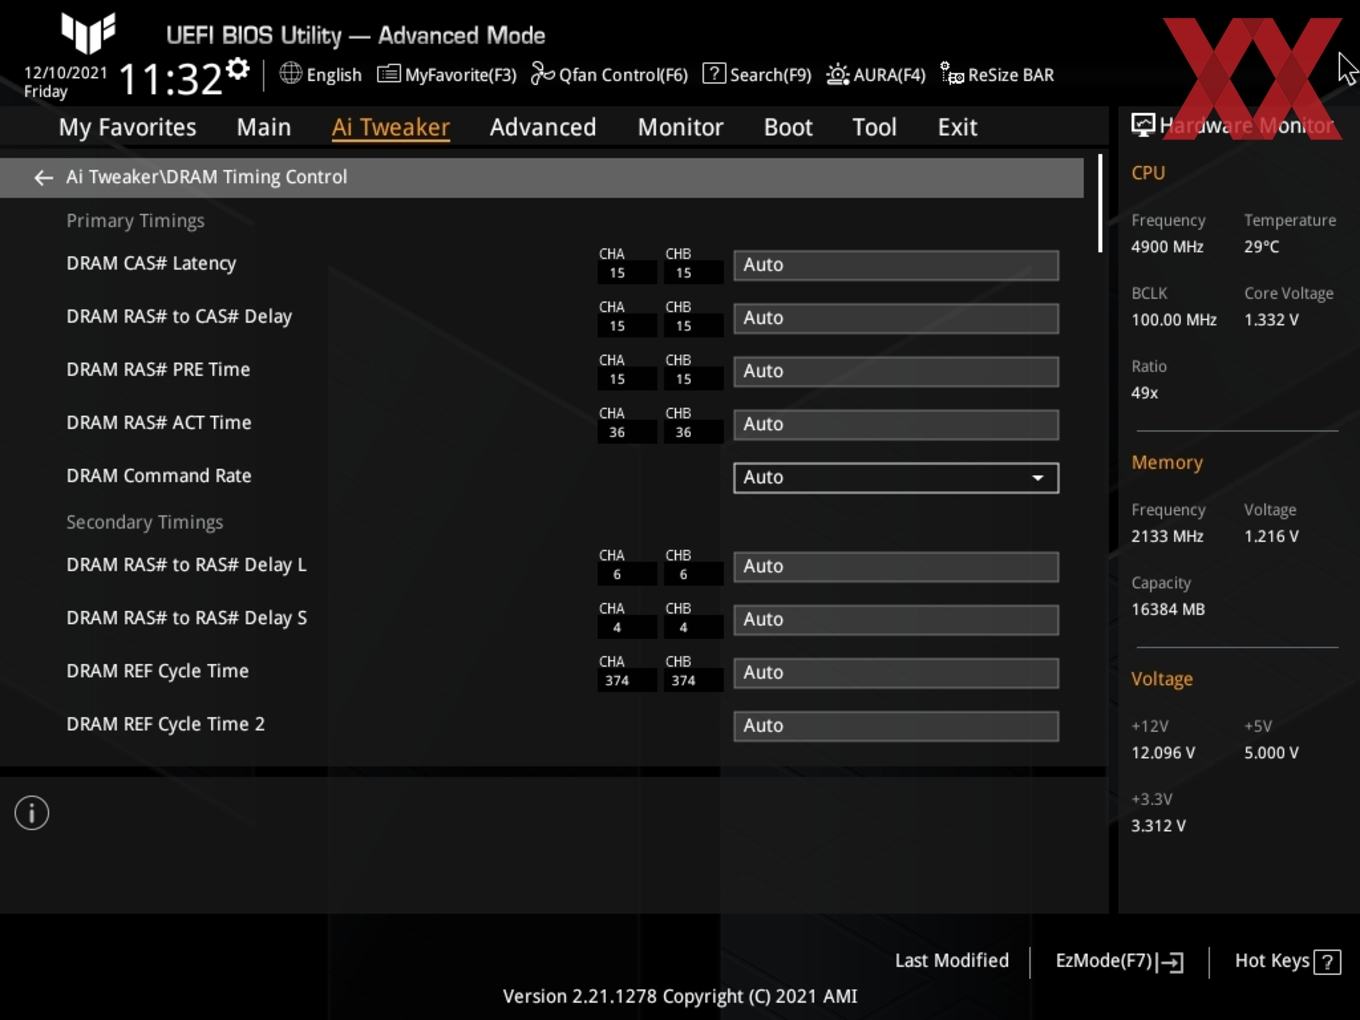Click the RAS# to RAS# Delay L field

pos(896,566)
